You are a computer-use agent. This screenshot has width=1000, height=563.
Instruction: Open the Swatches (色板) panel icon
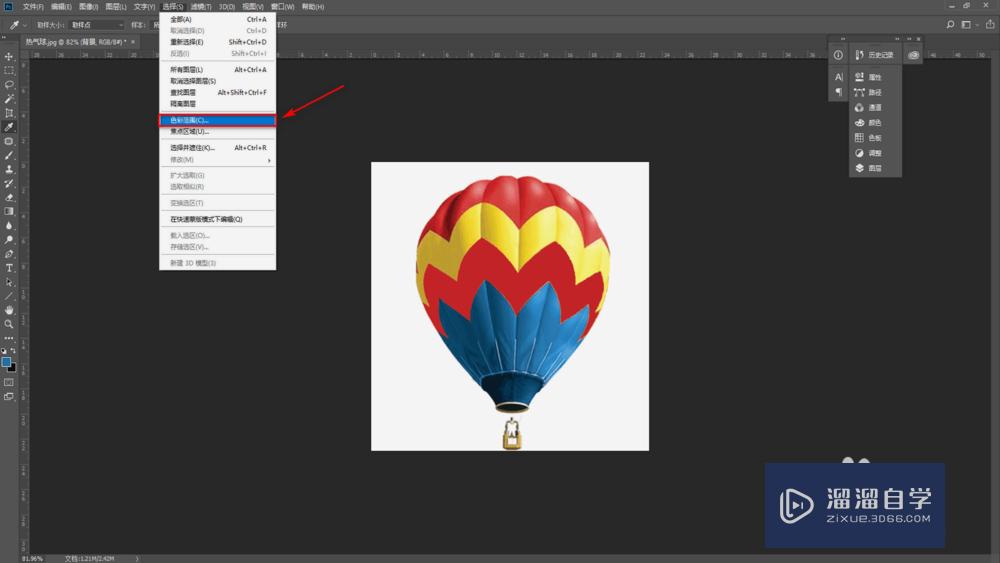(x=868, y=138)
